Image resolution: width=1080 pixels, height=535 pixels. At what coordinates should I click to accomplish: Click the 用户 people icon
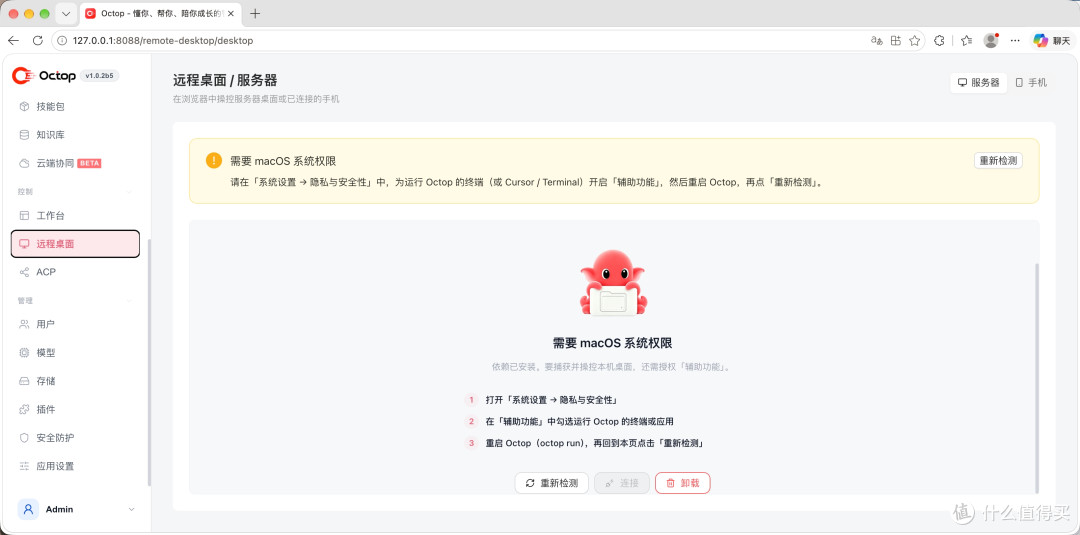(x=24, y=324)
